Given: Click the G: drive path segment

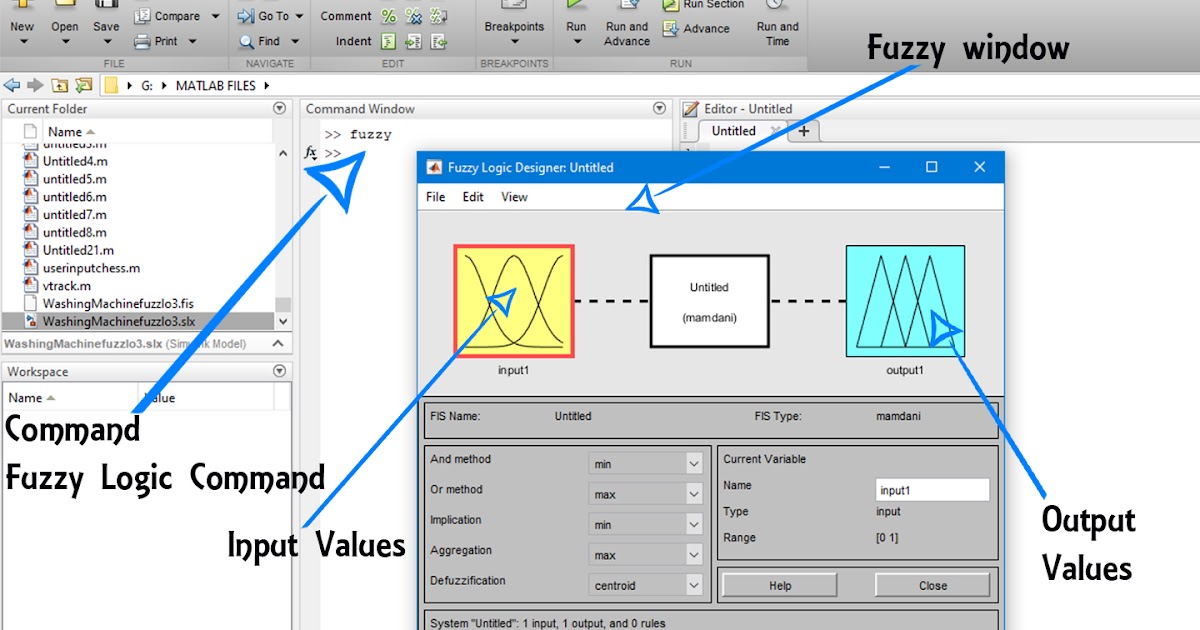Looking at the screenshot, I should coord(147,86).
